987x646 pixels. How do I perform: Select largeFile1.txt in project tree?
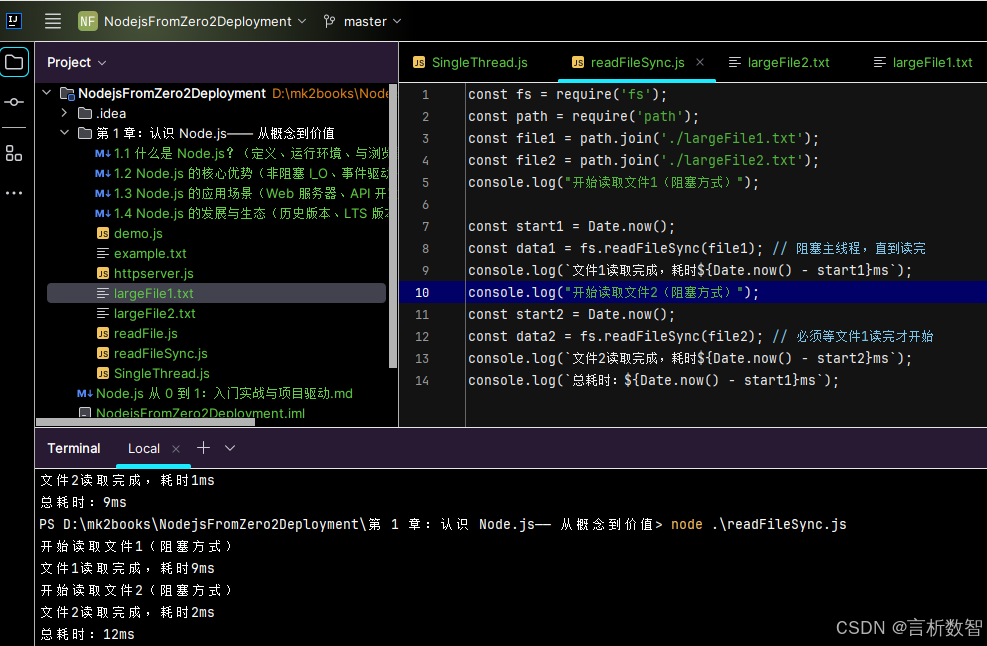216,293
